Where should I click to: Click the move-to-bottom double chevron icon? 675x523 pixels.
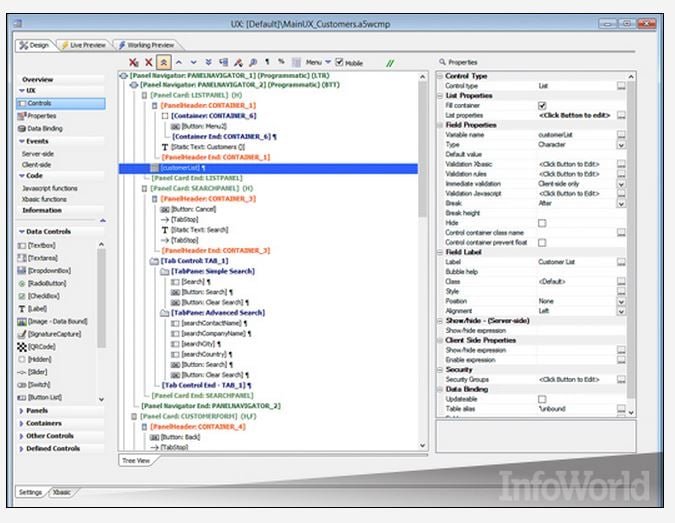pyautogui.click(x=207, y=62)
